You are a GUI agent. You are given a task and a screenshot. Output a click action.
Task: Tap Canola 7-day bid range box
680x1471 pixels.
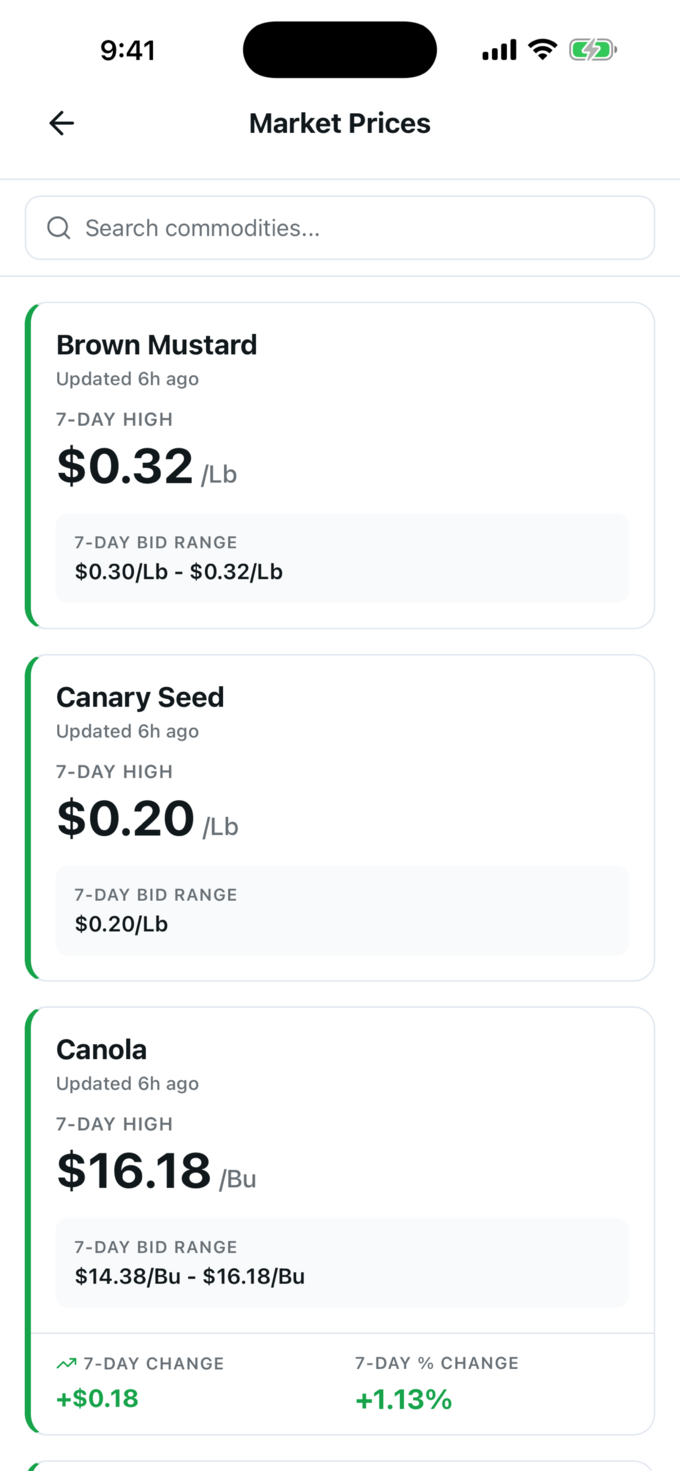point(342,1262)
